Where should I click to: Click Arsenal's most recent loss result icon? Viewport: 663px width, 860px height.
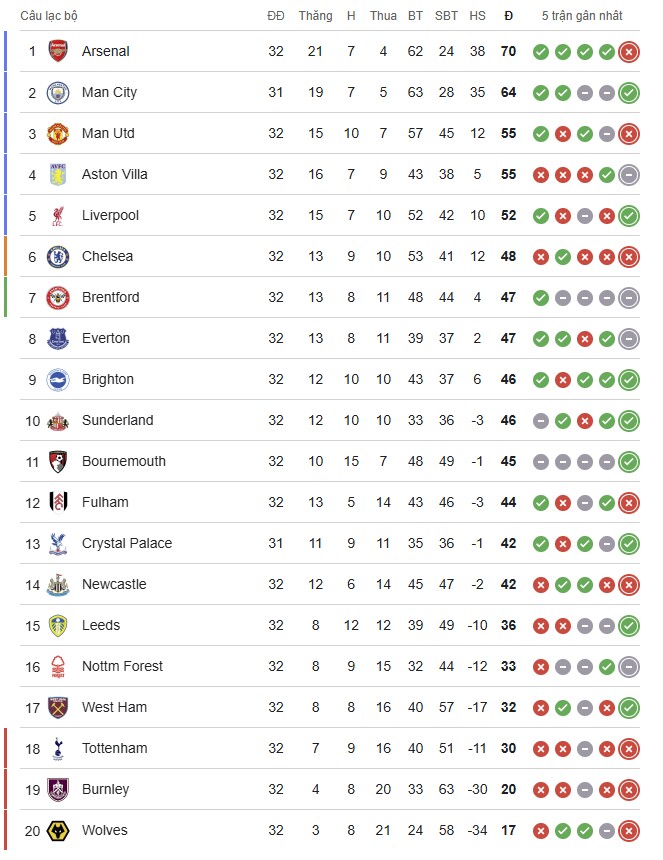pyautogui.click(x=628, y=52)
